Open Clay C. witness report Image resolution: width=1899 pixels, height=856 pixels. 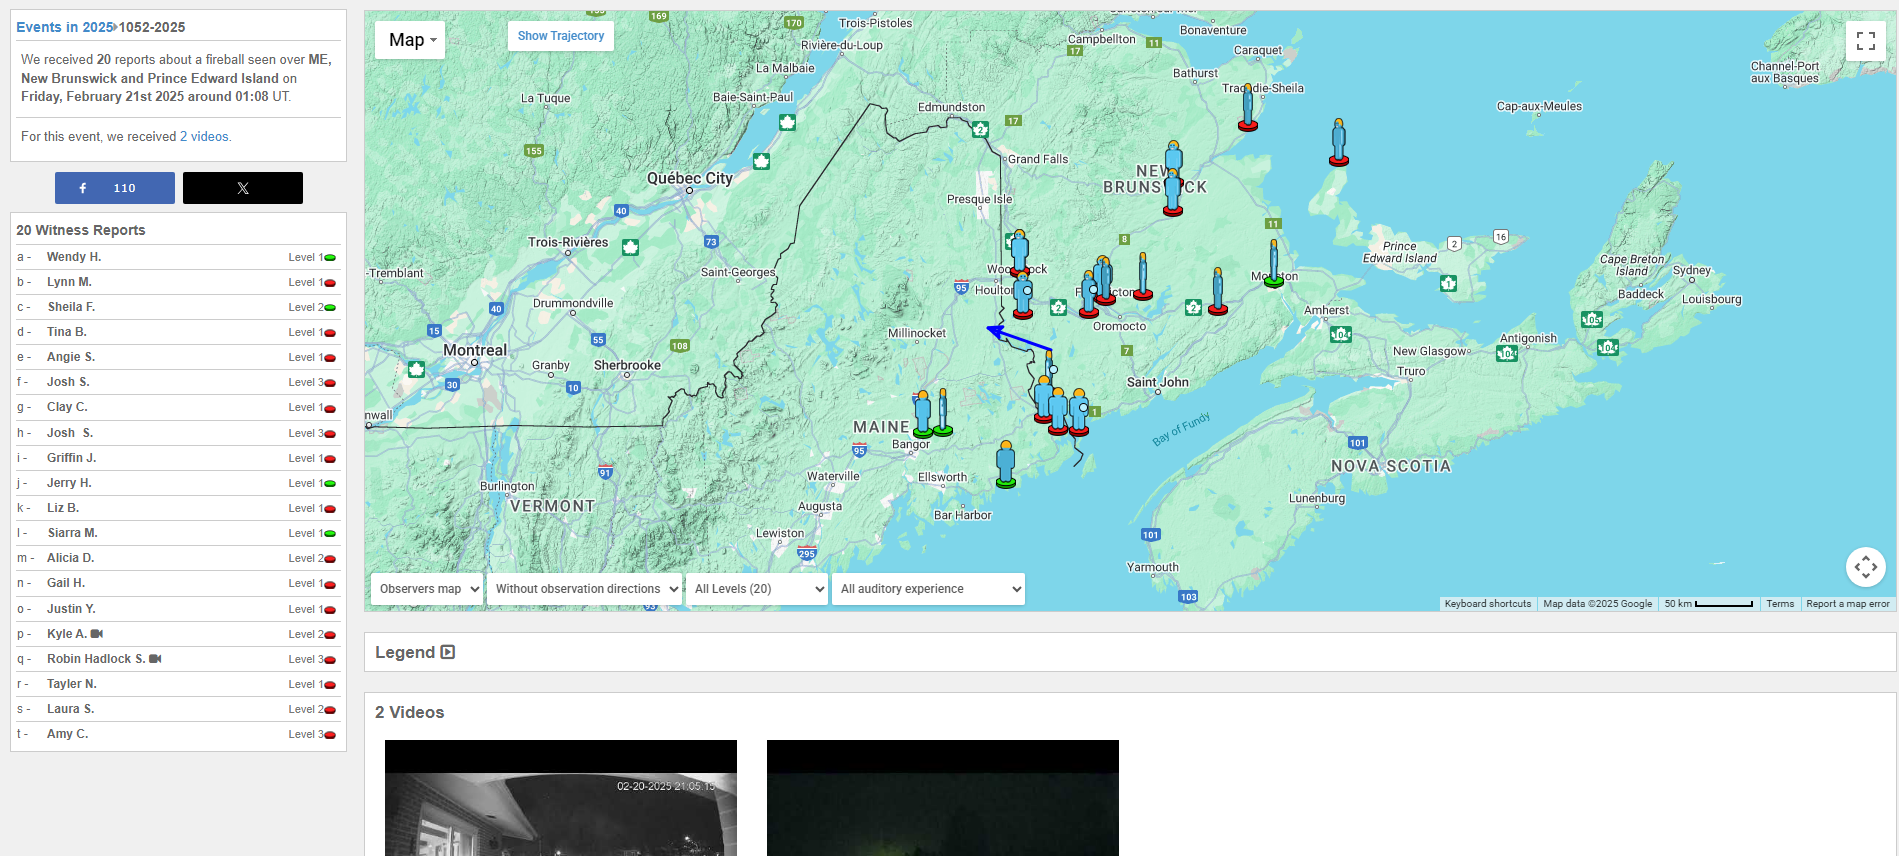coord(67,407)
